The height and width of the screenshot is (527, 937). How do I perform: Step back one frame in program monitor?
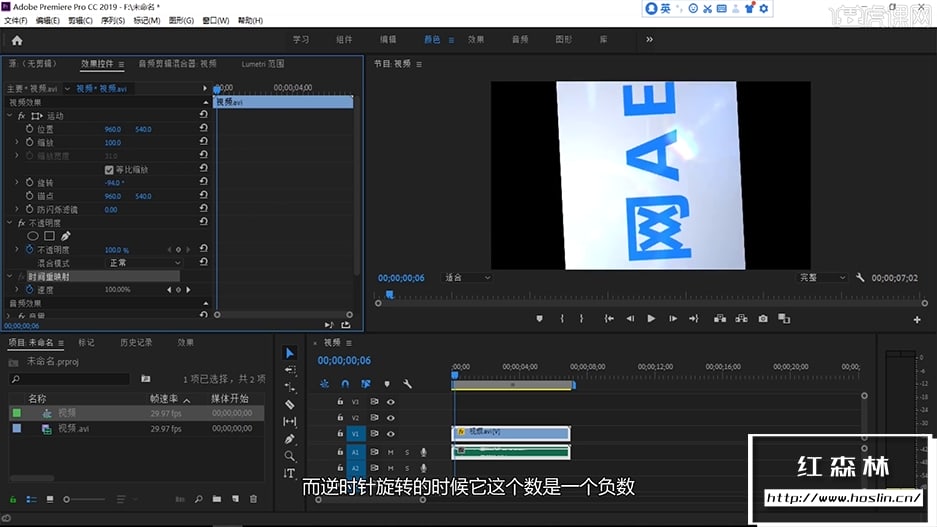630,318
